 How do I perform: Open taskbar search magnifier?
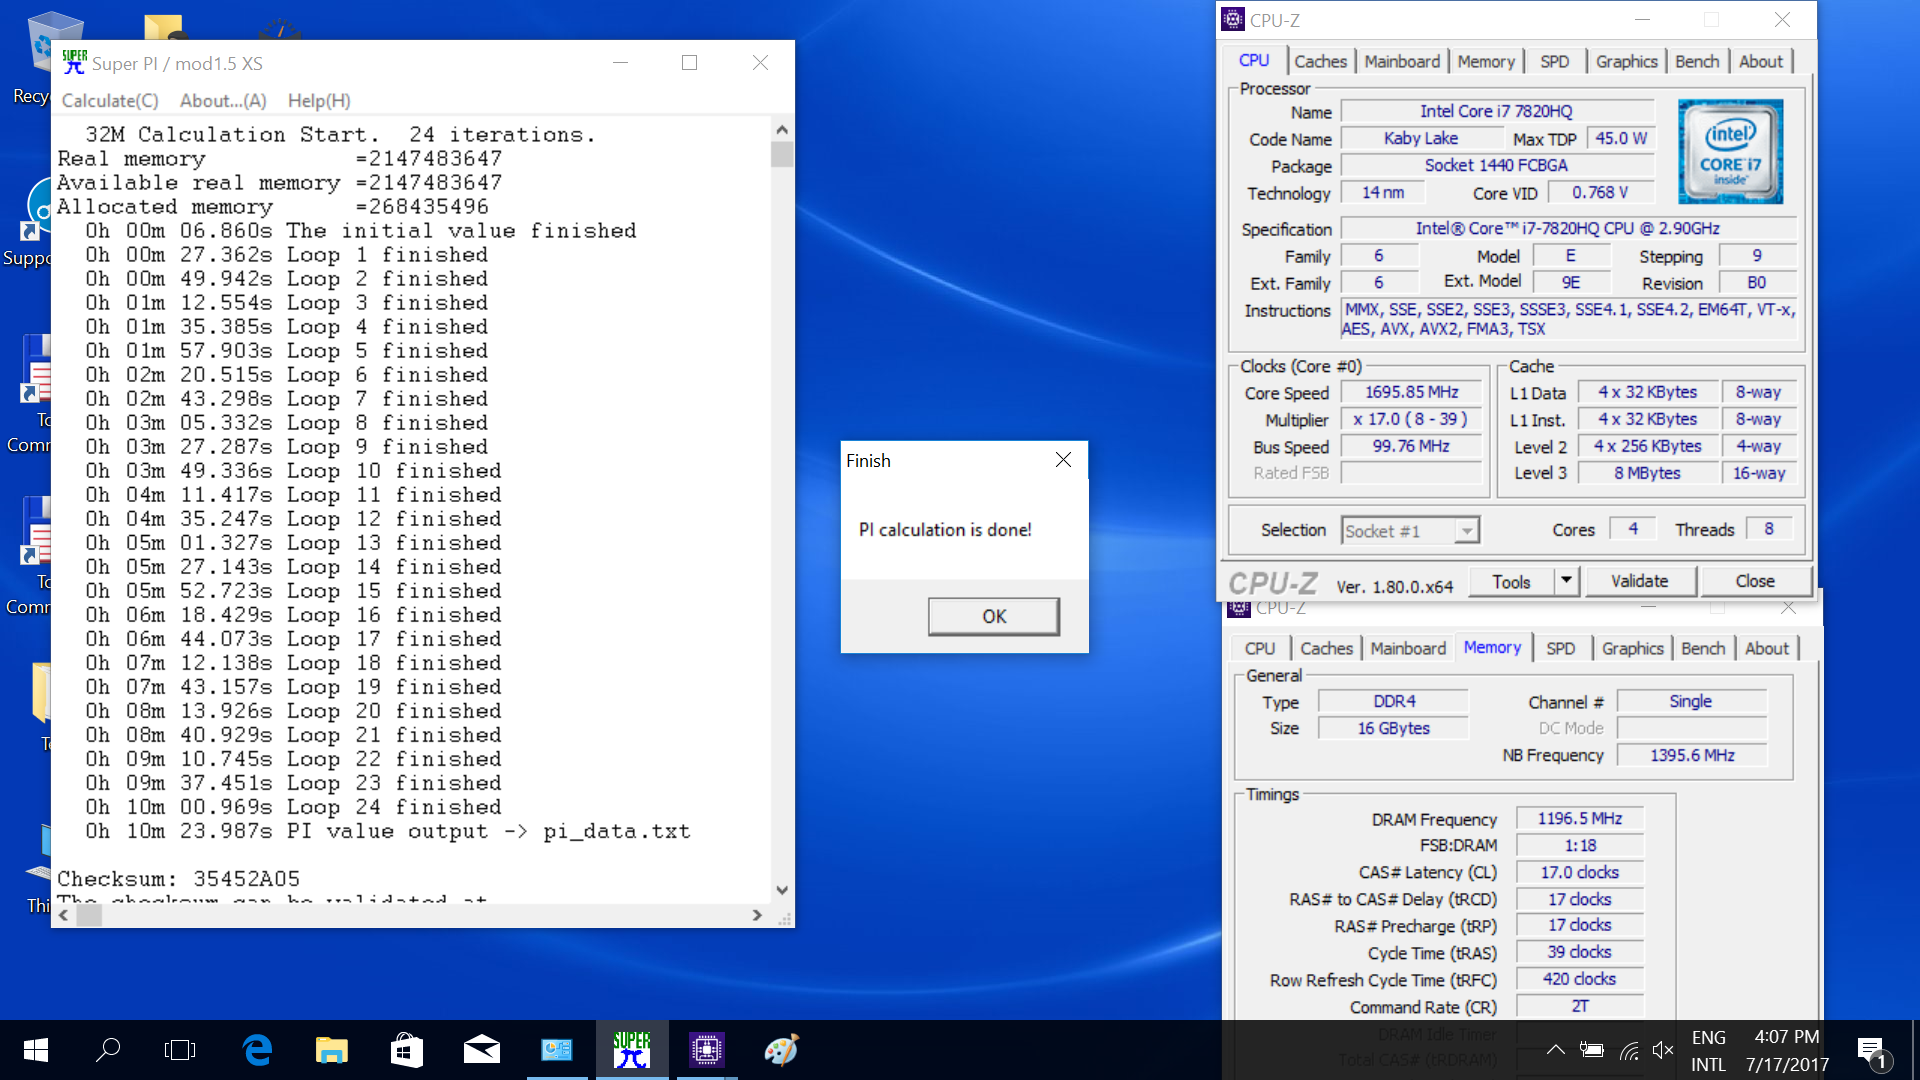pos(108,1050)
